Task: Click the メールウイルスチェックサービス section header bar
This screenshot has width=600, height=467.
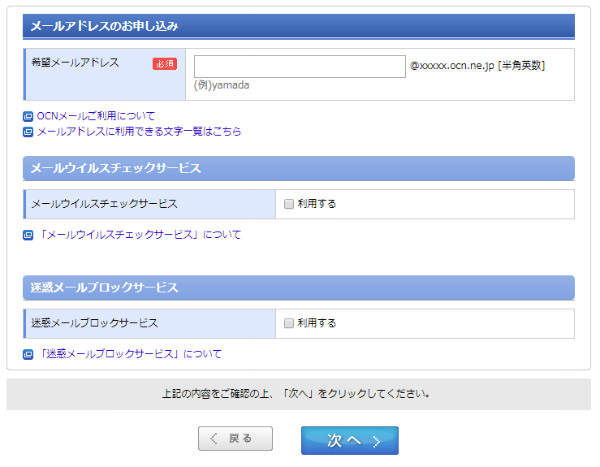Action: (x=299, y=168)
